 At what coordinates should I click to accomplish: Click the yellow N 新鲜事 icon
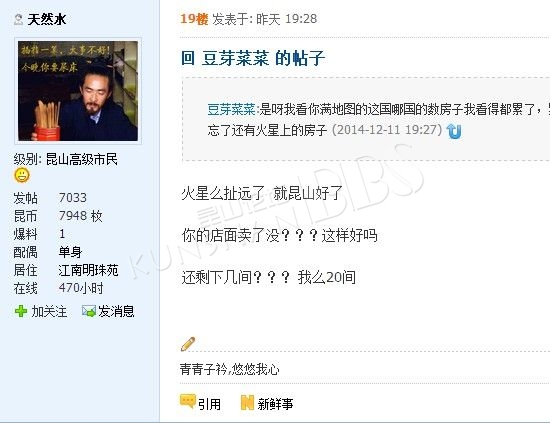247,403
